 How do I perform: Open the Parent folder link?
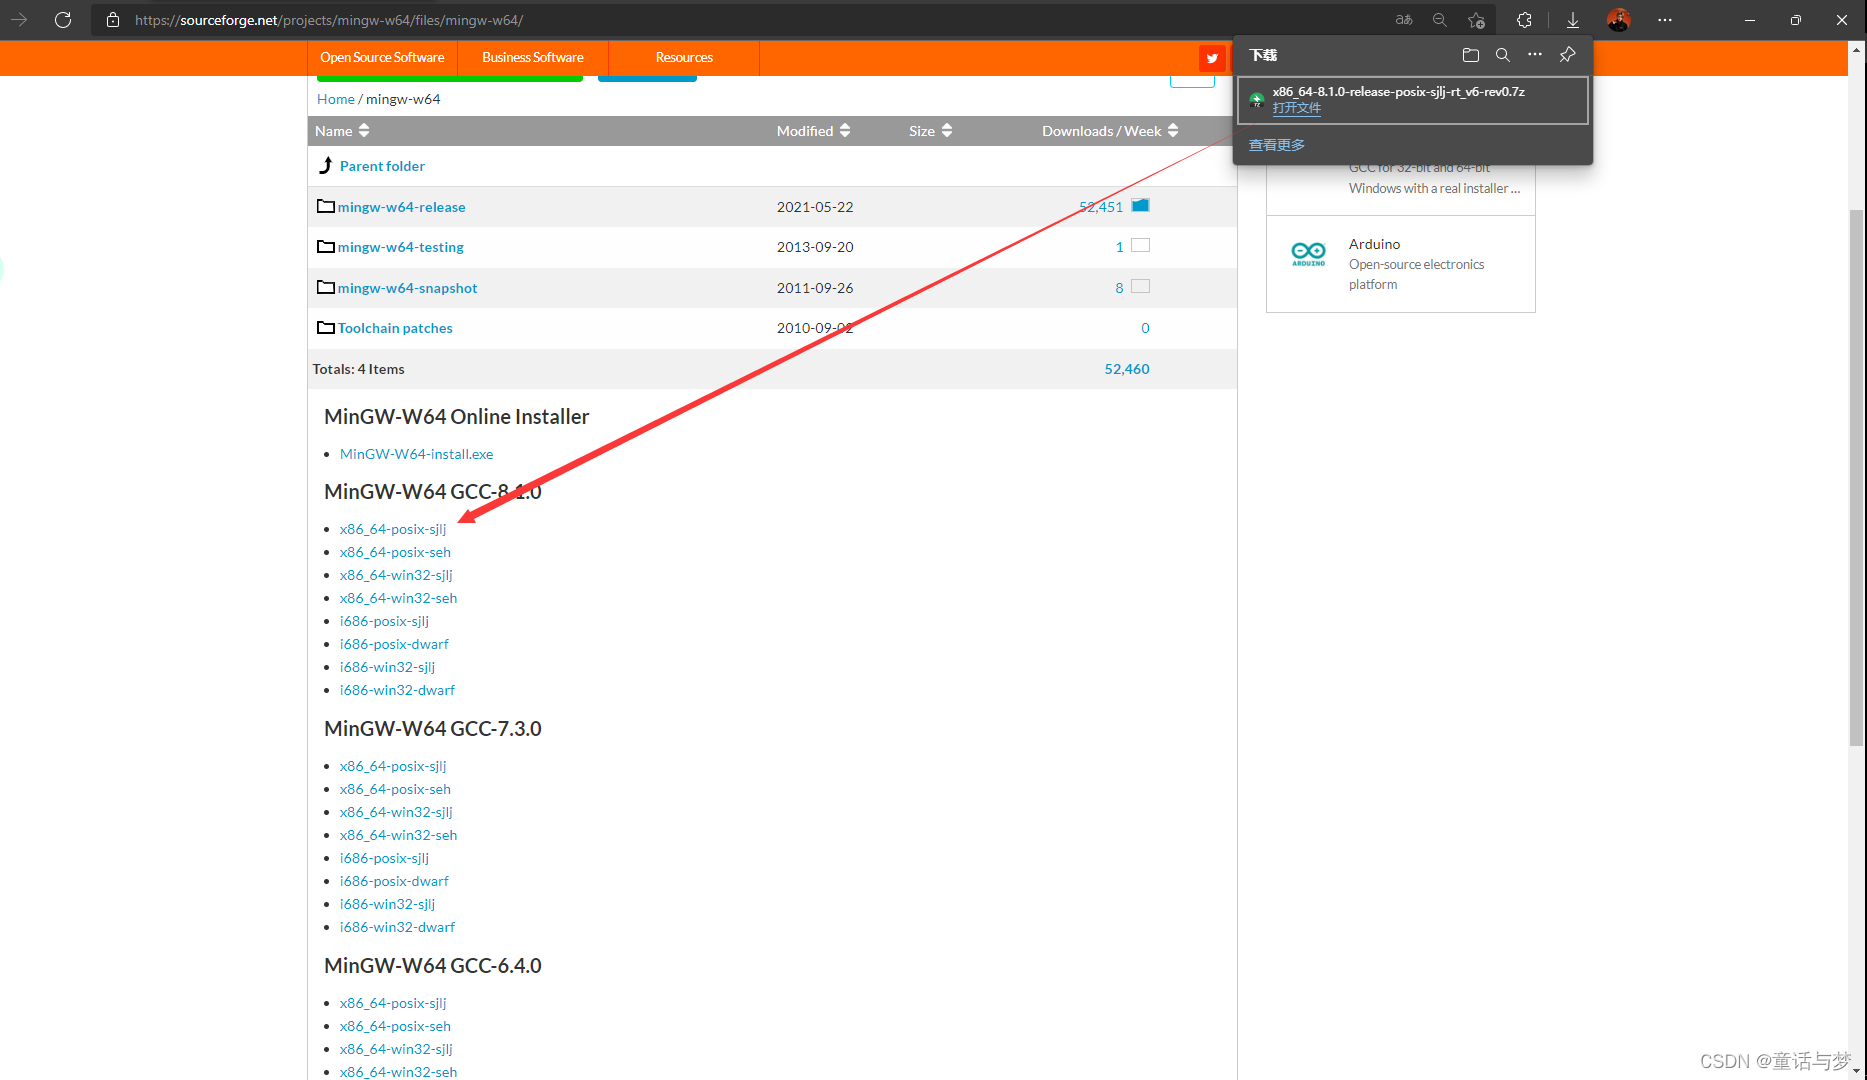point(382,166)
